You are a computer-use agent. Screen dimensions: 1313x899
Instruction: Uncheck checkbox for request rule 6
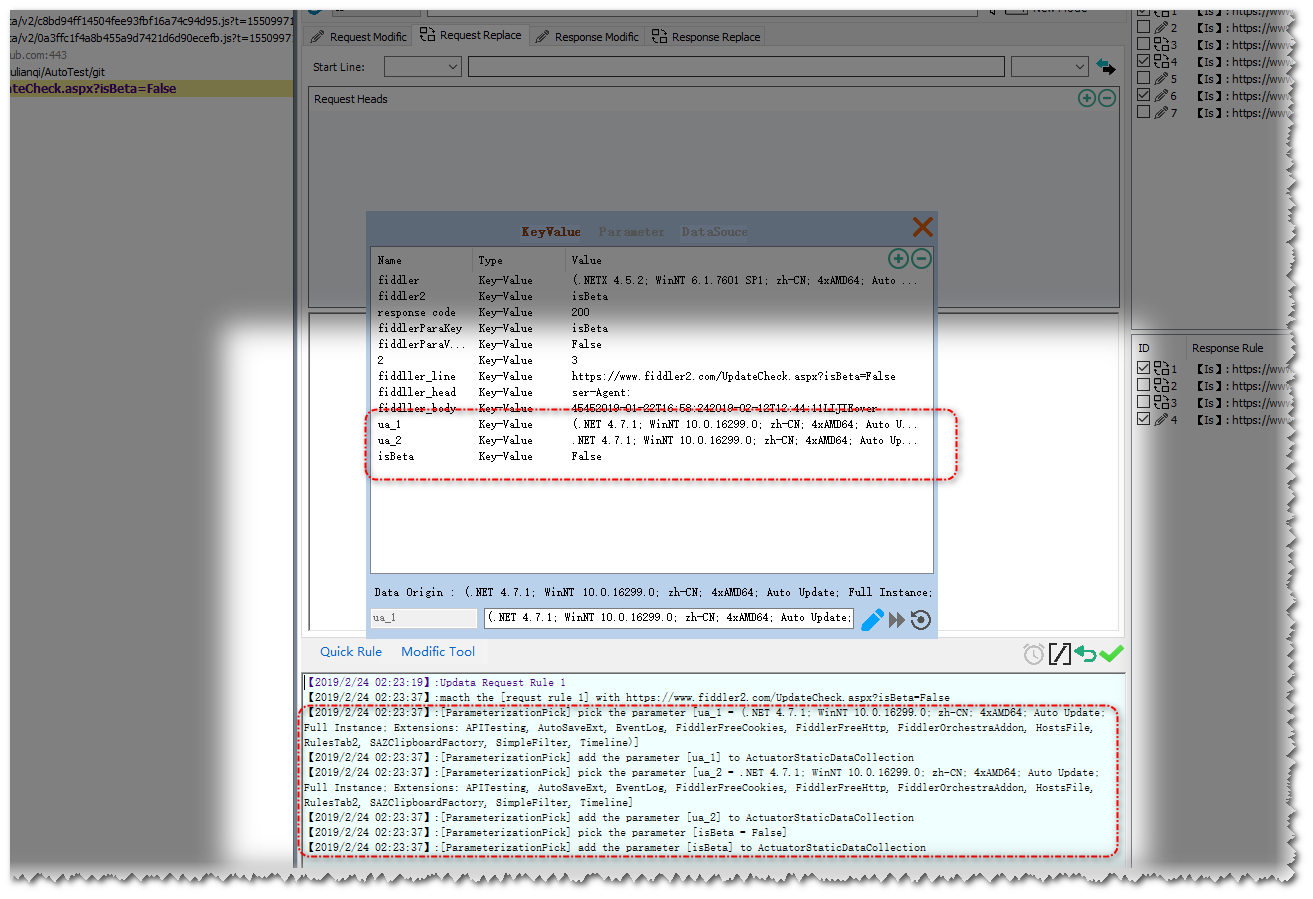[1144, 96]
